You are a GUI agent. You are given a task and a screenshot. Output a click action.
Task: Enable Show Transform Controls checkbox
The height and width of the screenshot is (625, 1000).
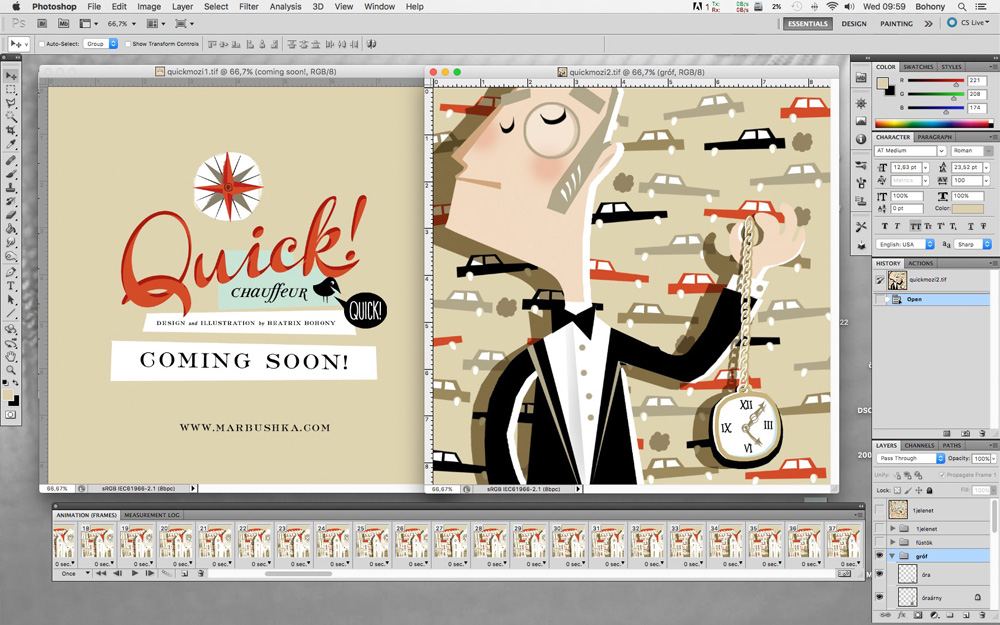(x=128, y=44)
